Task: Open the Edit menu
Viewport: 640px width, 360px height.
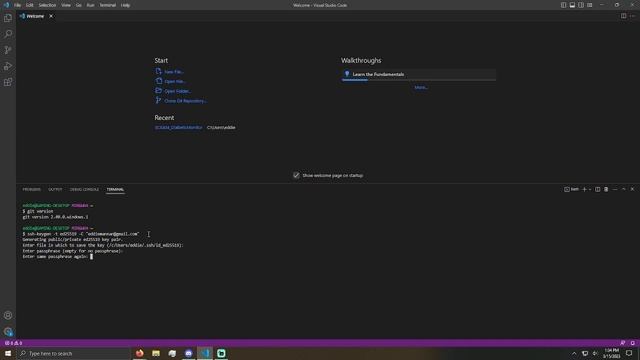Action: (29, 5)
